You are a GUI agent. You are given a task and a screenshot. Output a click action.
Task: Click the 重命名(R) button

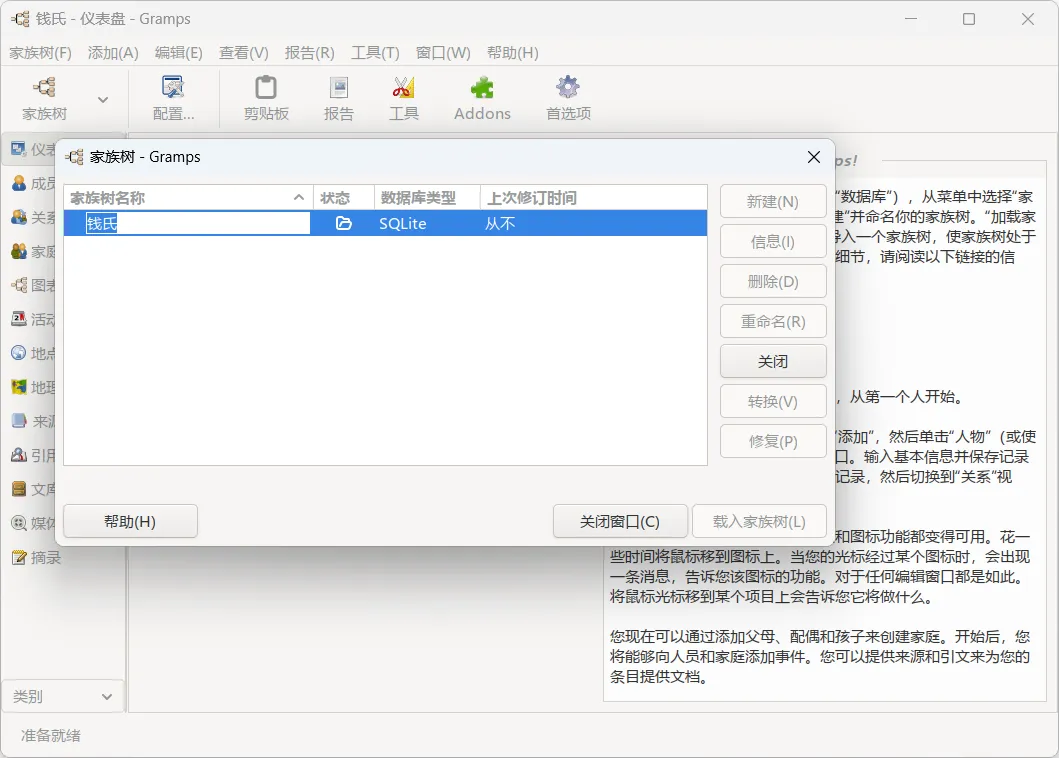pos(773,321)
